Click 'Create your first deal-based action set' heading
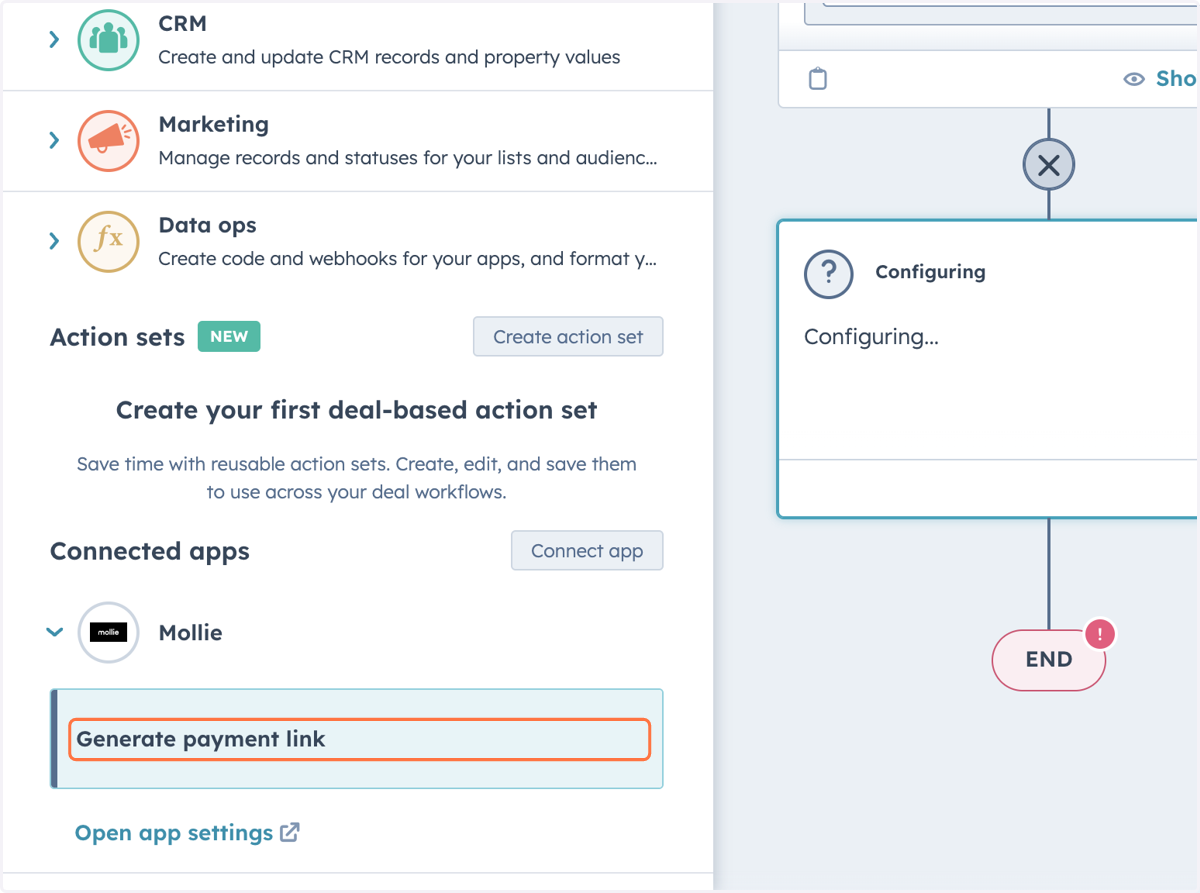 coord(357,410)
